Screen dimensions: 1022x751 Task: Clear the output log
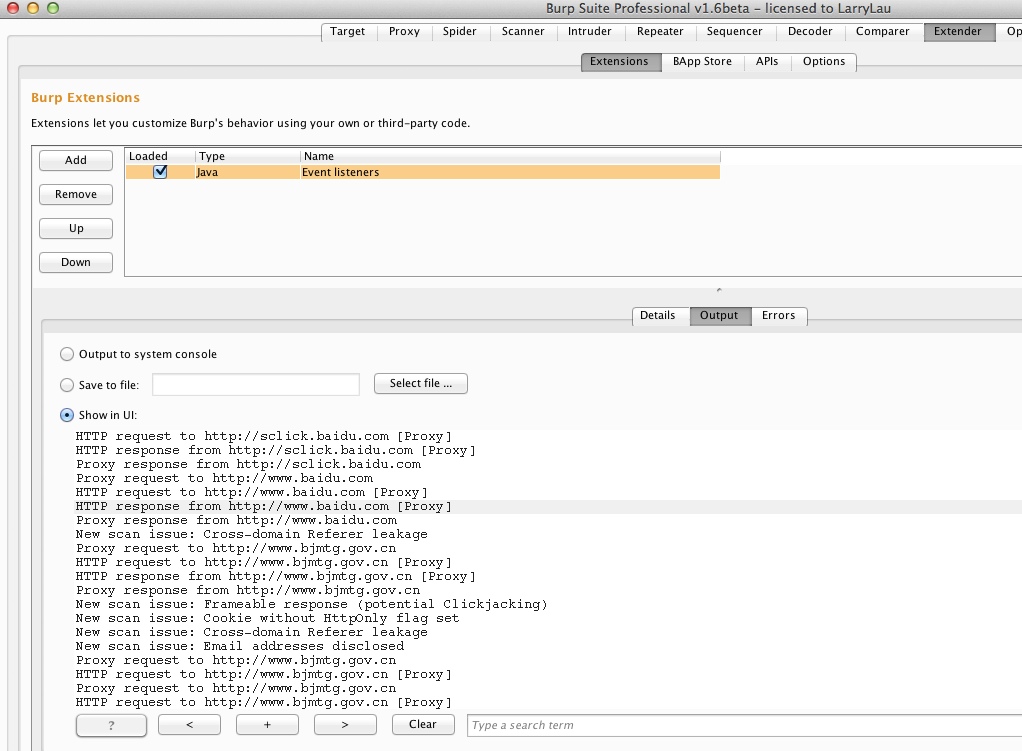[422, 724]
